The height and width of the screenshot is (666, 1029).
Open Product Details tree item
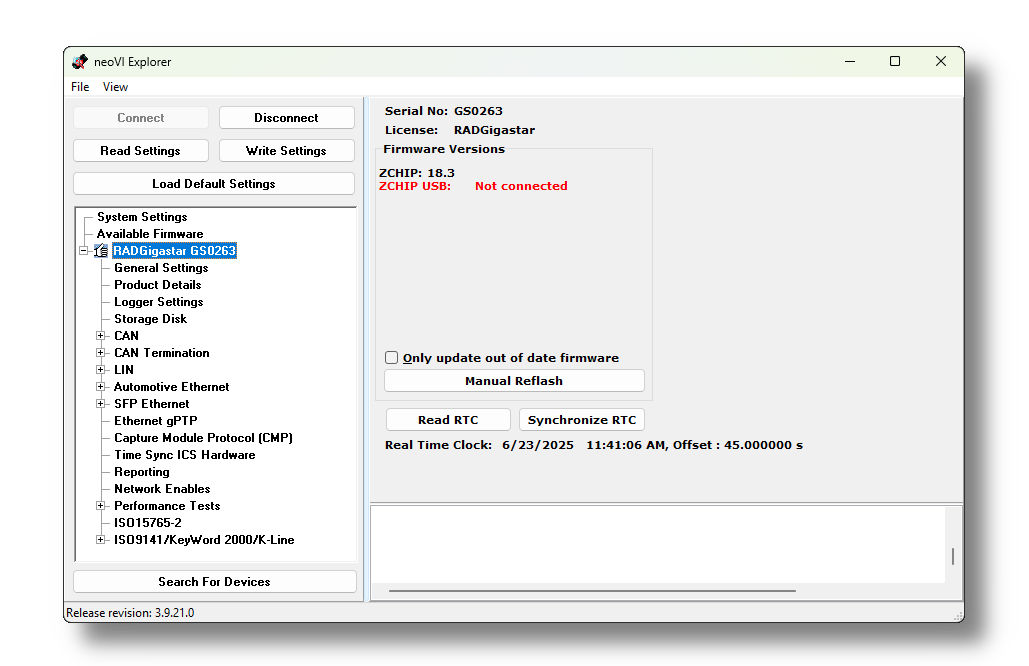coord(158,285)
